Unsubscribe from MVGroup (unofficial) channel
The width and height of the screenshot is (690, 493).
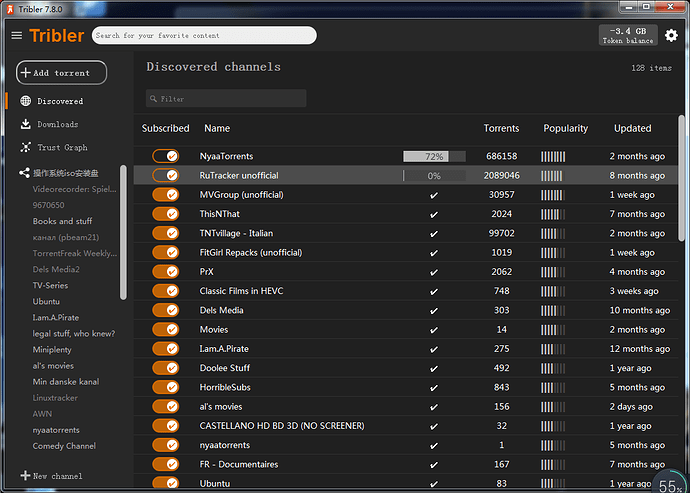(165, 195)
